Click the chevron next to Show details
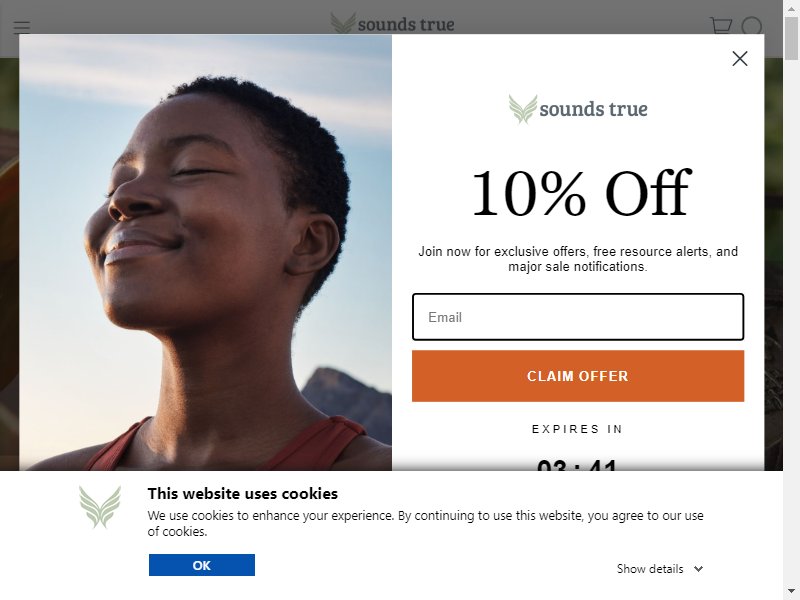Screen dimensions: 800x600 pyautogui.click(x=698, y=568)
